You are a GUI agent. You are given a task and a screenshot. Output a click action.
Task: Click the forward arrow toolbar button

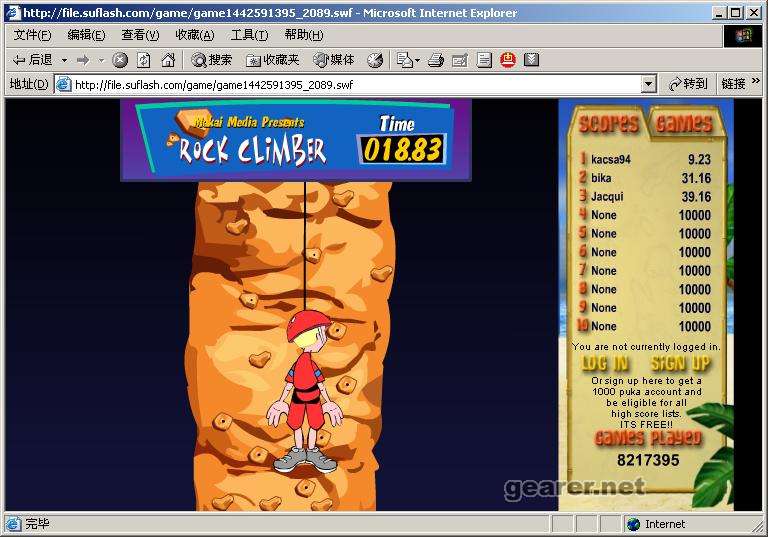83,60
